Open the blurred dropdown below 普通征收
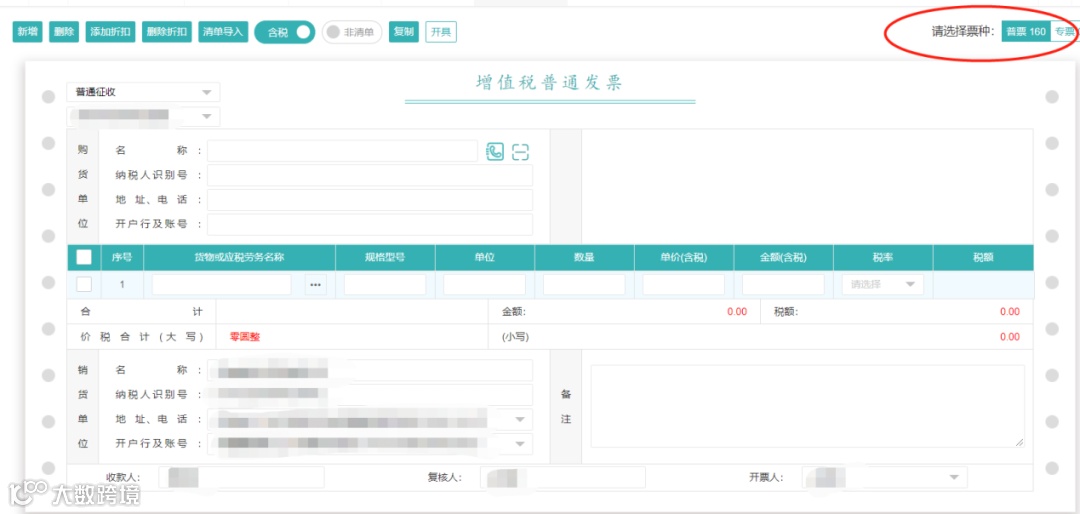This screenshot has width=1080, height=514. click(143, 116)
